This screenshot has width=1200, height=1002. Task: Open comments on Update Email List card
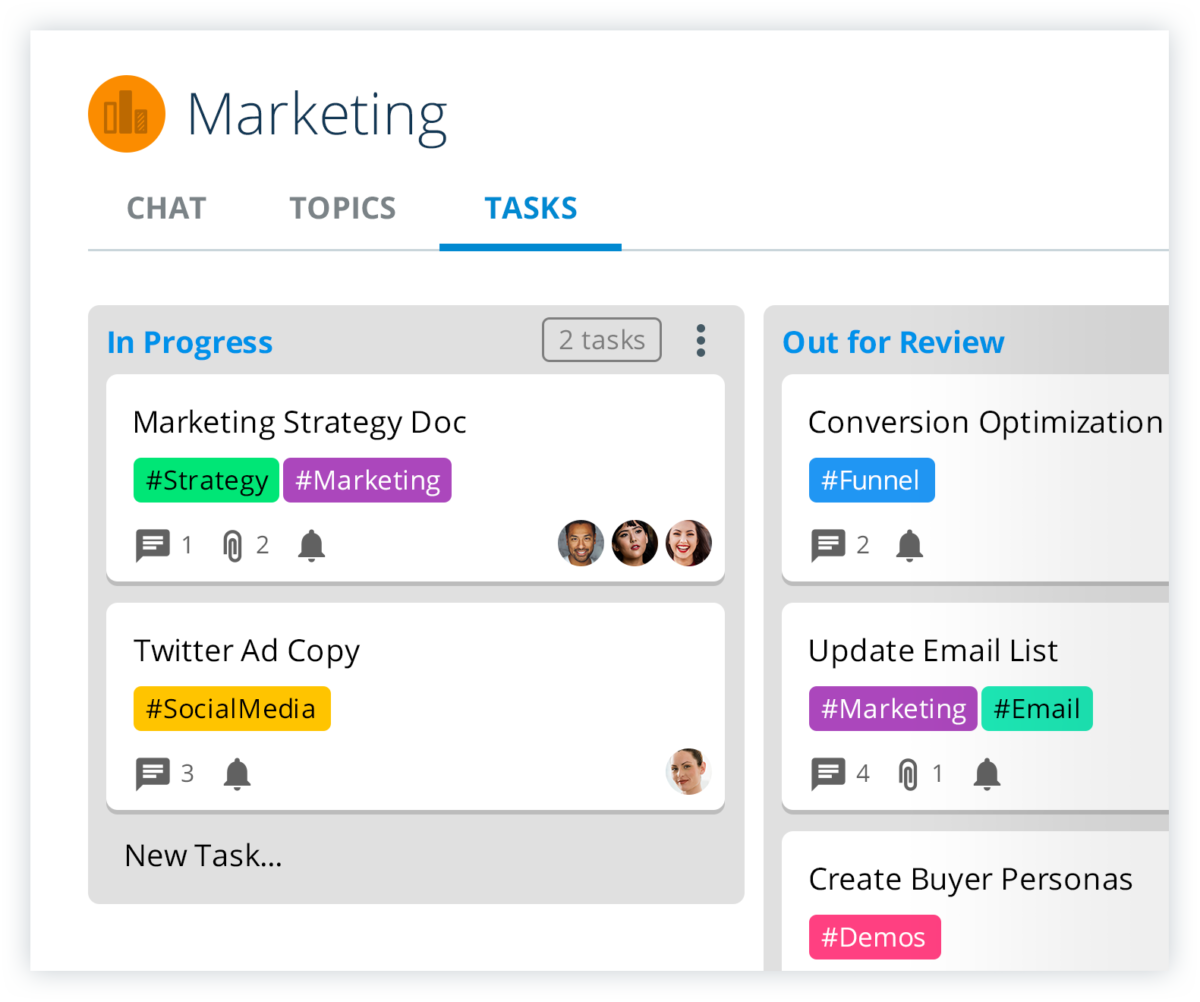828,773
